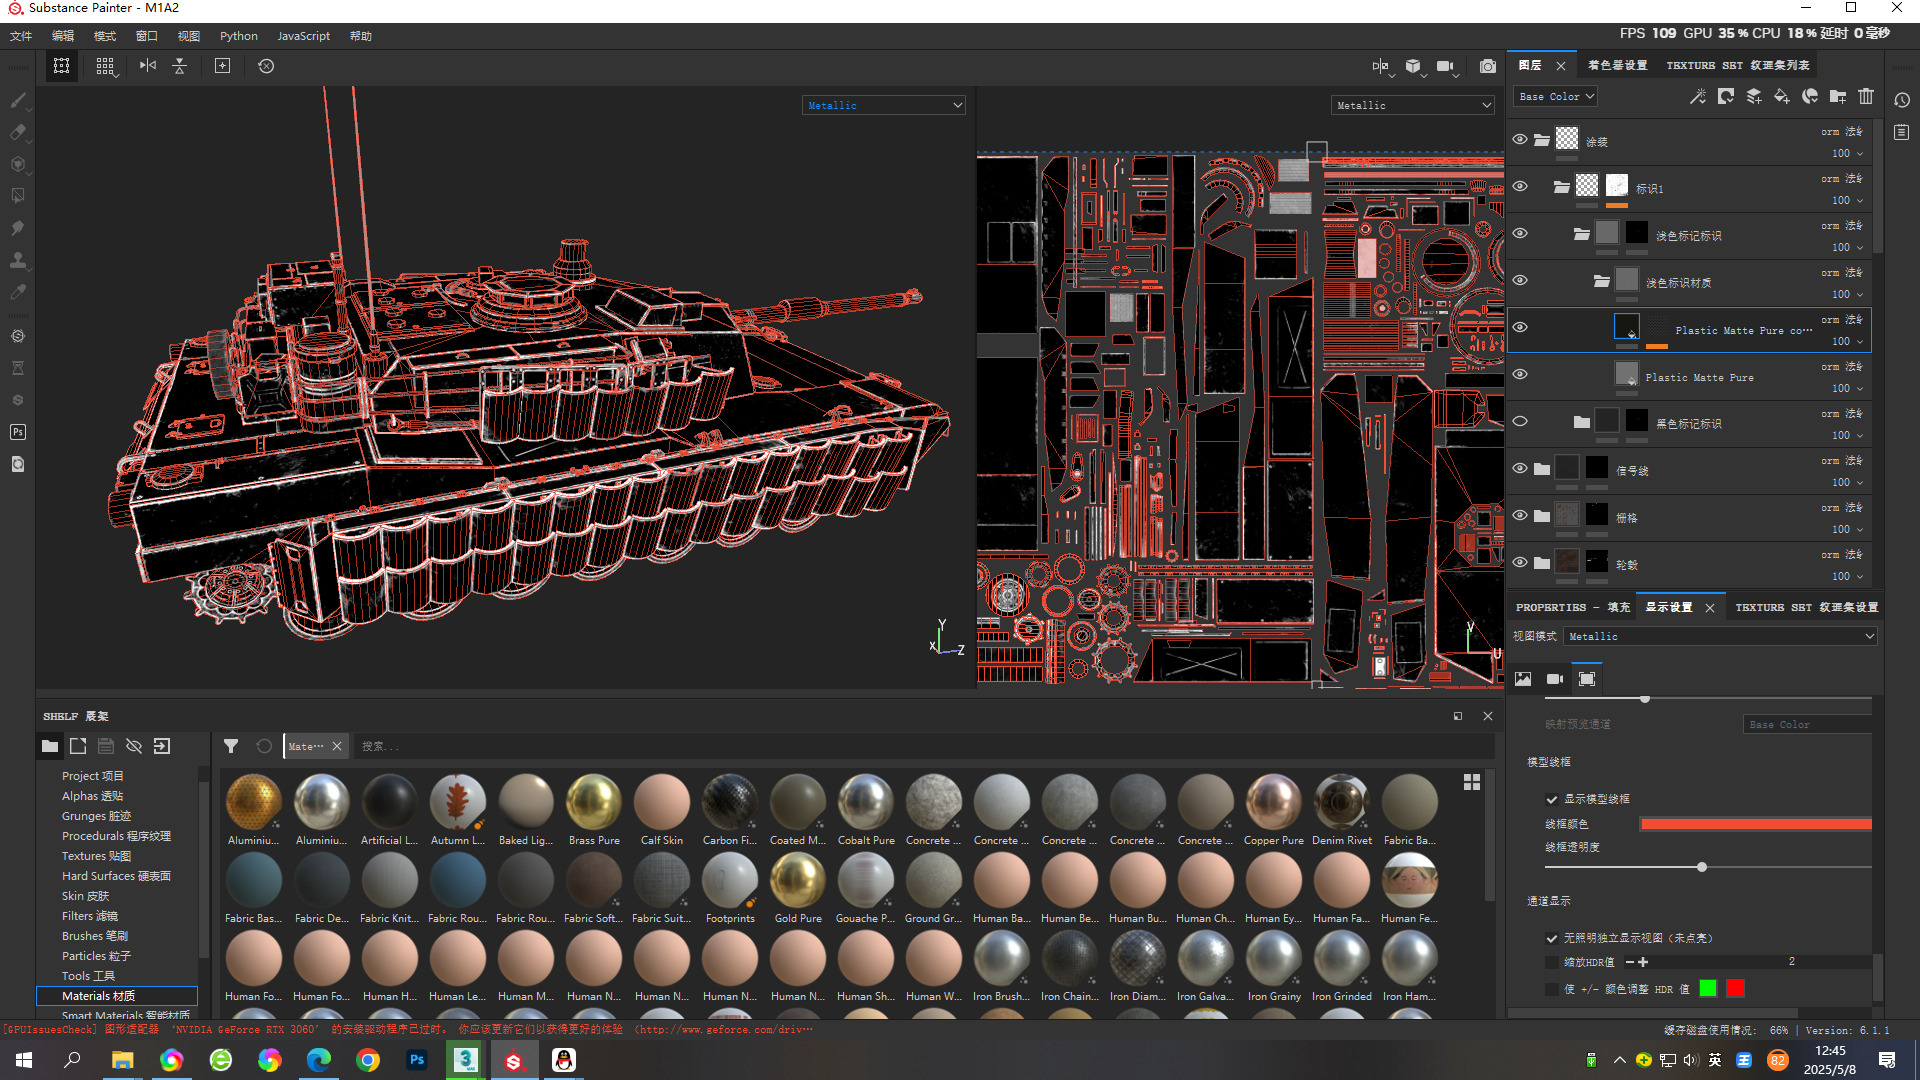This screenshot has width=1920, height=1080.
Task: Click the camera screenshot icon in viewport toolbar
Action: click(x=1488, y=66)
